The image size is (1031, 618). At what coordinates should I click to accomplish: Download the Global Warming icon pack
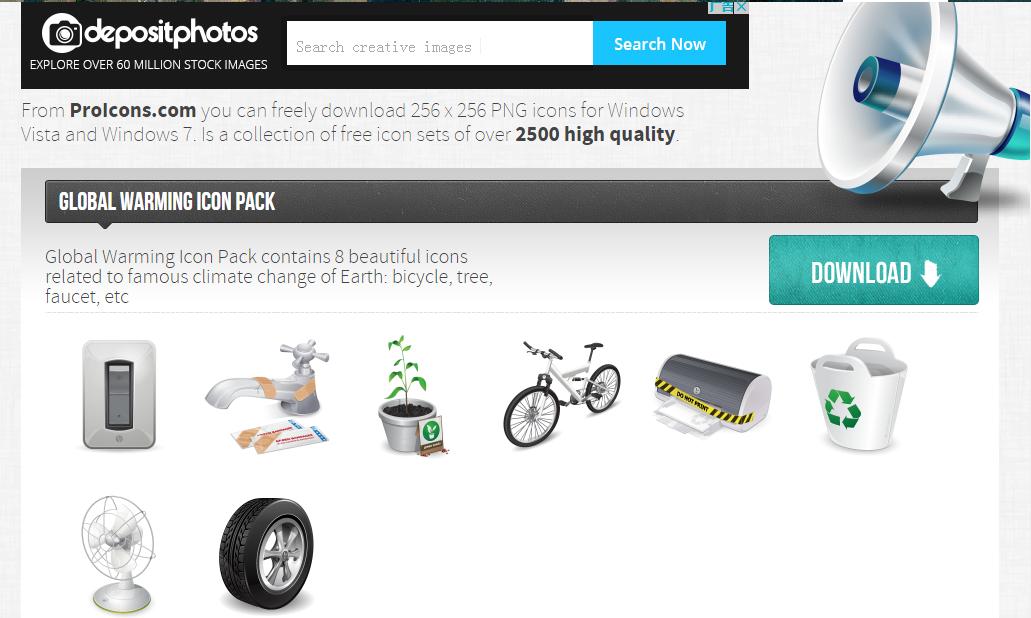pyautogui.click(x=873, y=270)
